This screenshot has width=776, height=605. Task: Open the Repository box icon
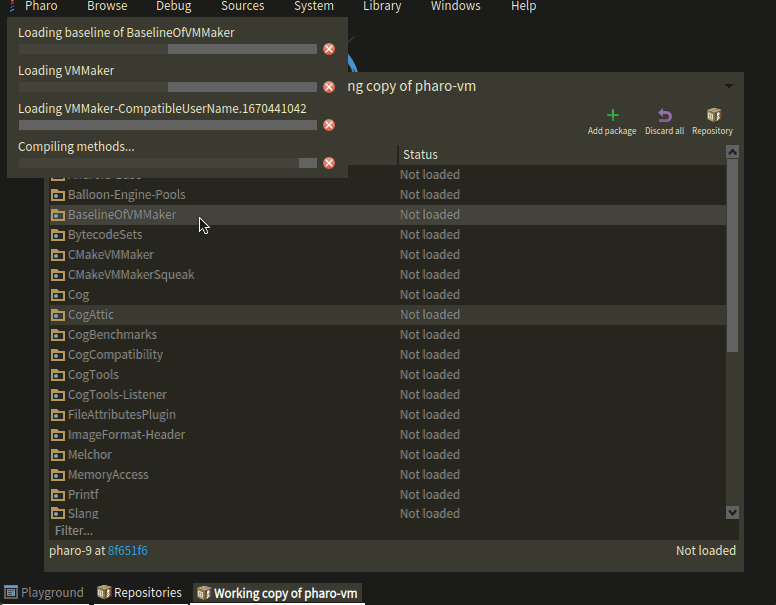(713, 115)
